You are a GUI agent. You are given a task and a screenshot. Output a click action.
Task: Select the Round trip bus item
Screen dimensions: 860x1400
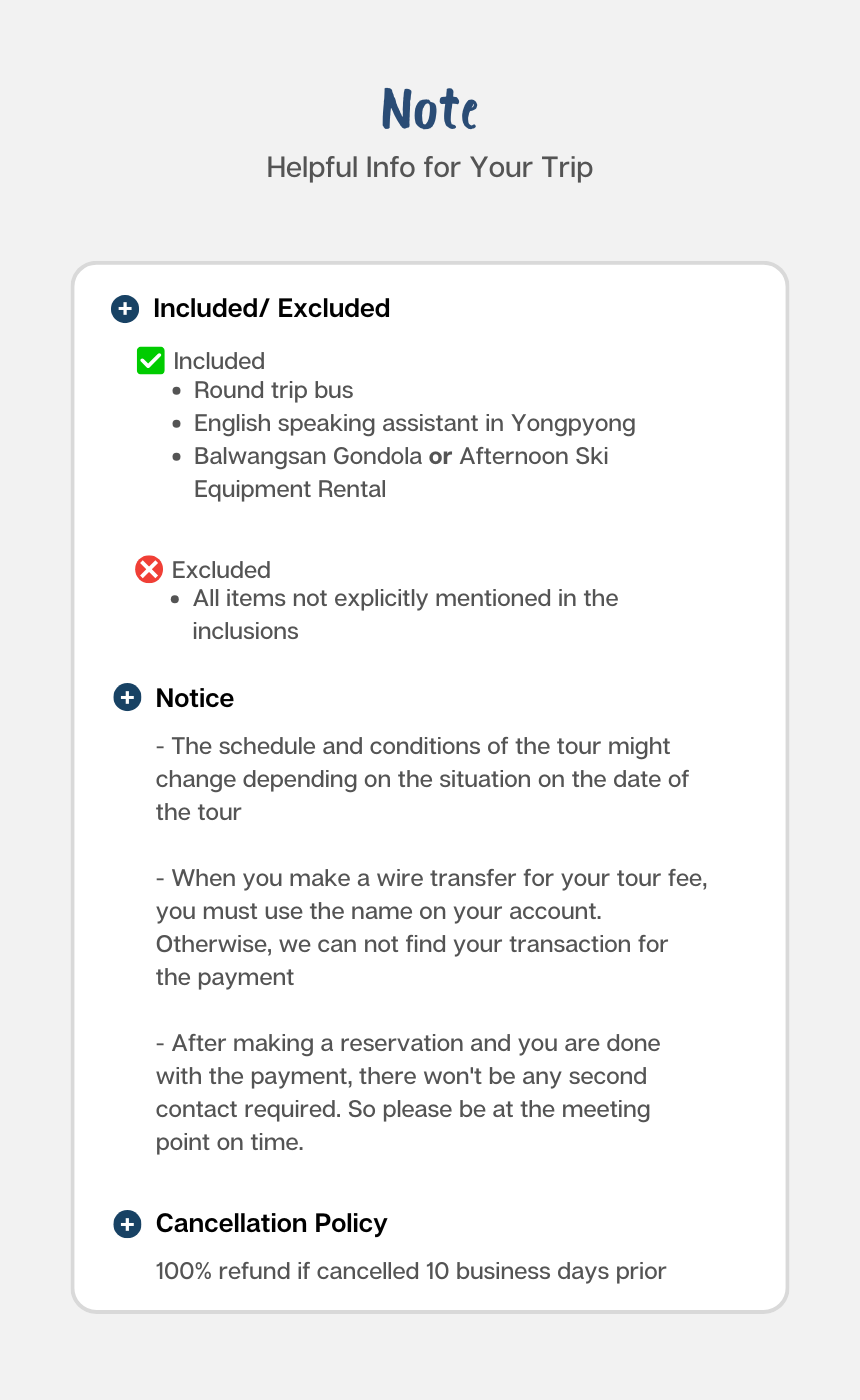click(273, 390)
